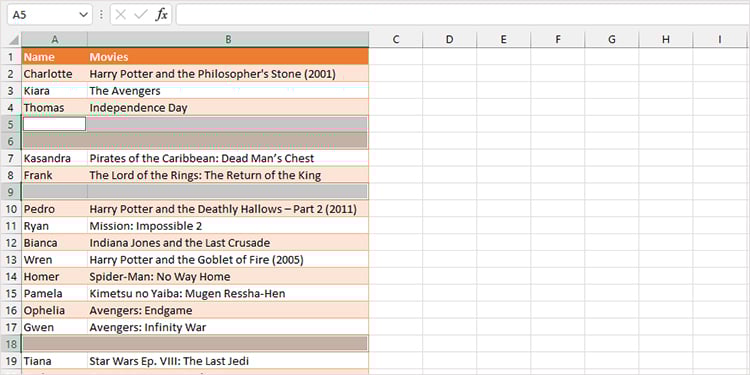The width and height of the screenshot is (750, 375).
Task: Select row 18 header
Action: [11, 344]
